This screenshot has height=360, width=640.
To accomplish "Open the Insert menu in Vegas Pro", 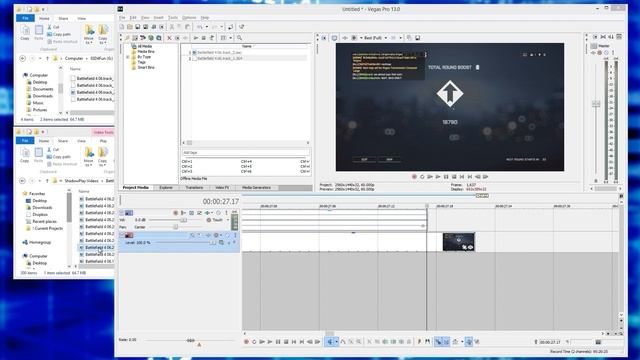I will point(158,18).
